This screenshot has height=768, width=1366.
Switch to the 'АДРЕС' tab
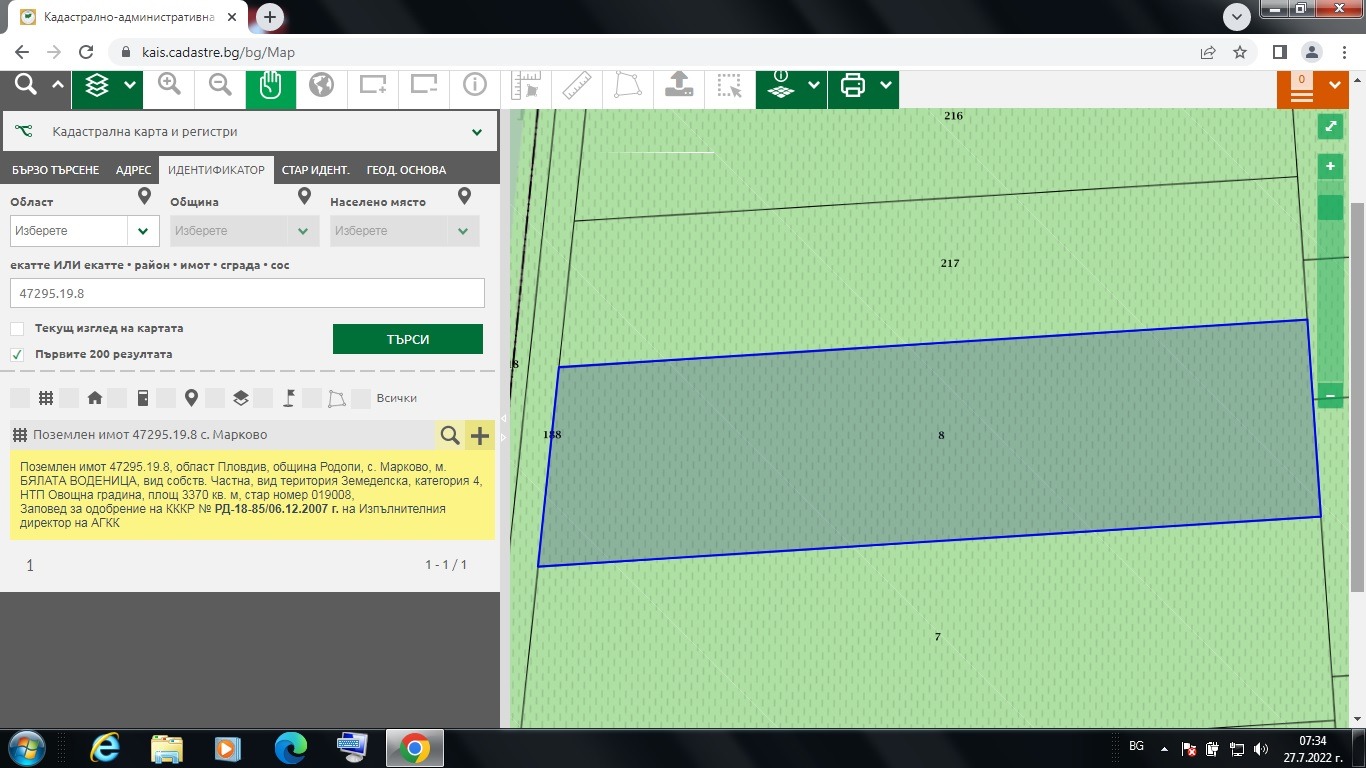(x=133, y=170)
